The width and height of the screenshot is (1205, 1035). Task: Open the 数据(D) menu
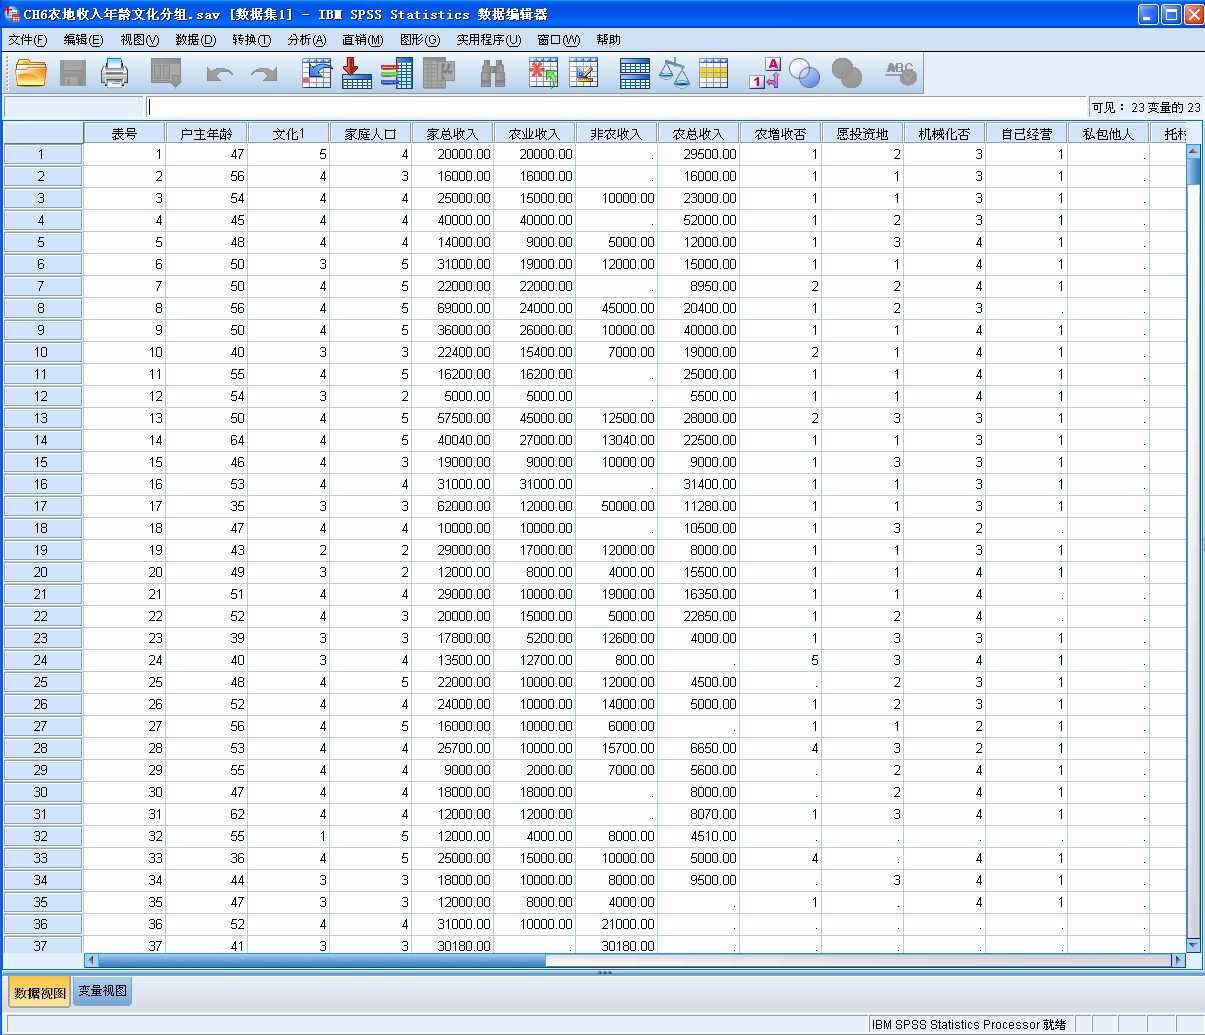coord(195,40)
